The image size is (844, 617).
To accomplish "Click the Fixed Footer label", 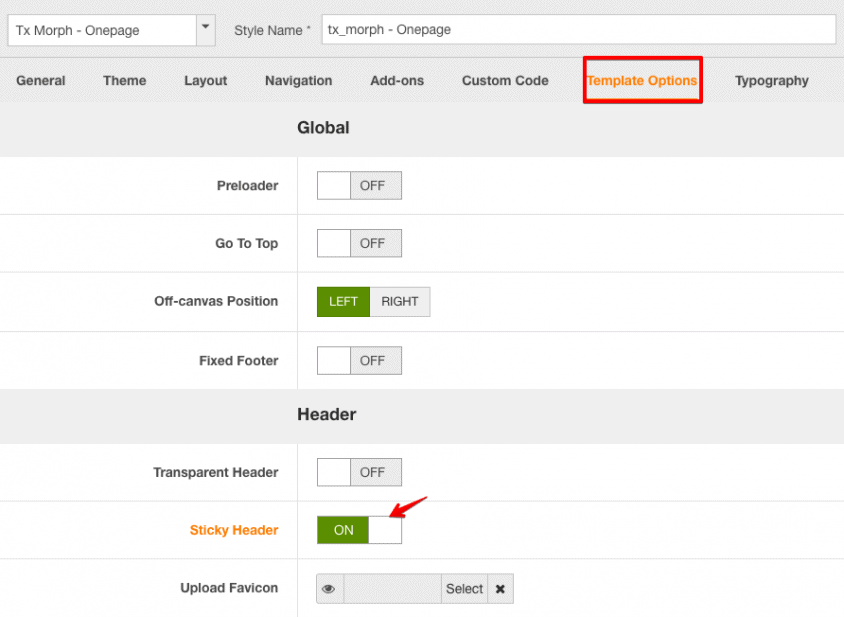I will tap(239, 361).
